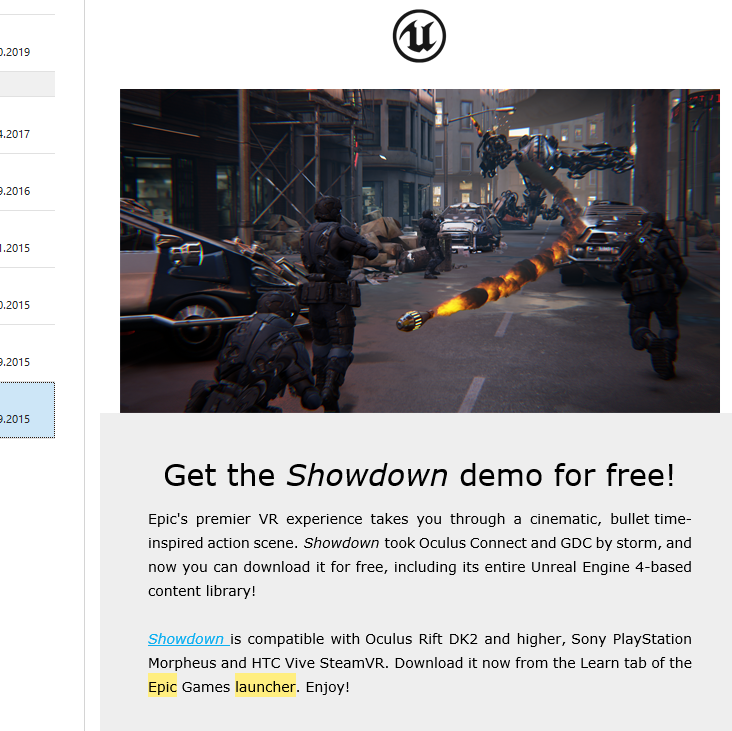Select the email row dated 0.2015
732x731 pixels.
coord(27,296)
